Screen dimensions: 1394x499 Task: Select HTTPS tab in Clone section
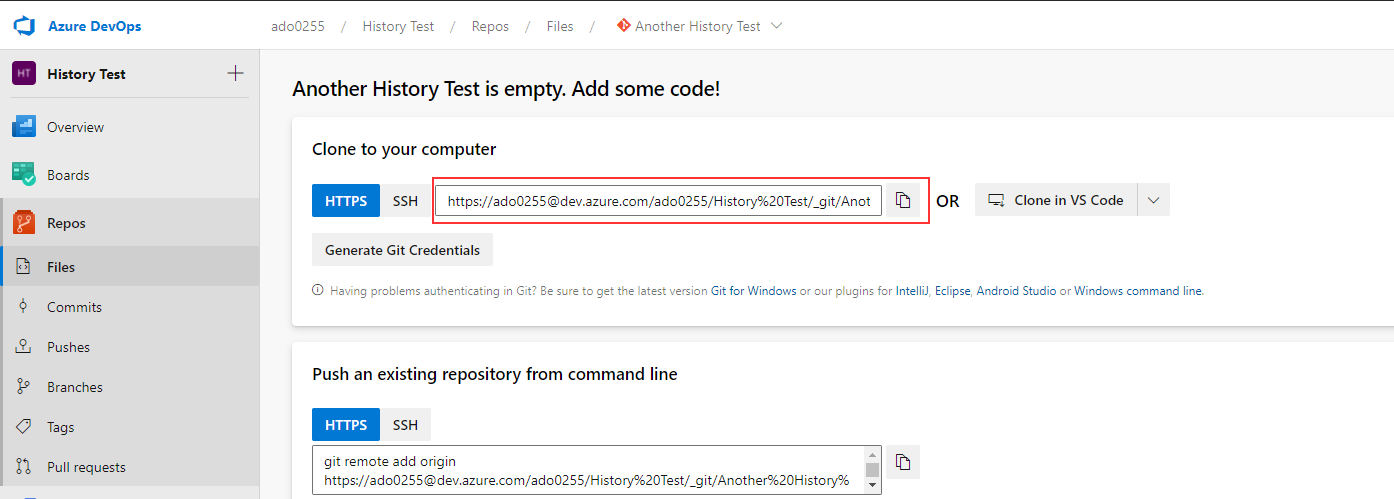coord(346,200)
